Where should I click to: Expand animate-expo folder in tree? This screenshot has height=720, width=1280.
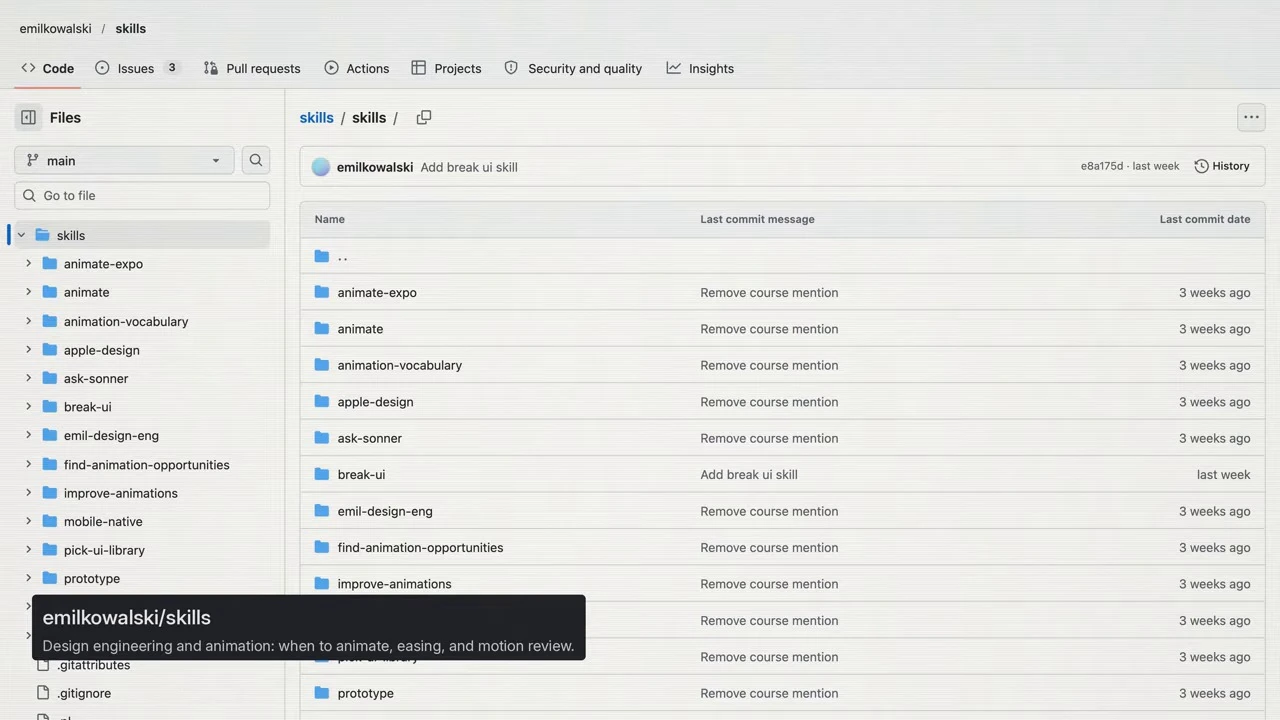tap(28, 264)
